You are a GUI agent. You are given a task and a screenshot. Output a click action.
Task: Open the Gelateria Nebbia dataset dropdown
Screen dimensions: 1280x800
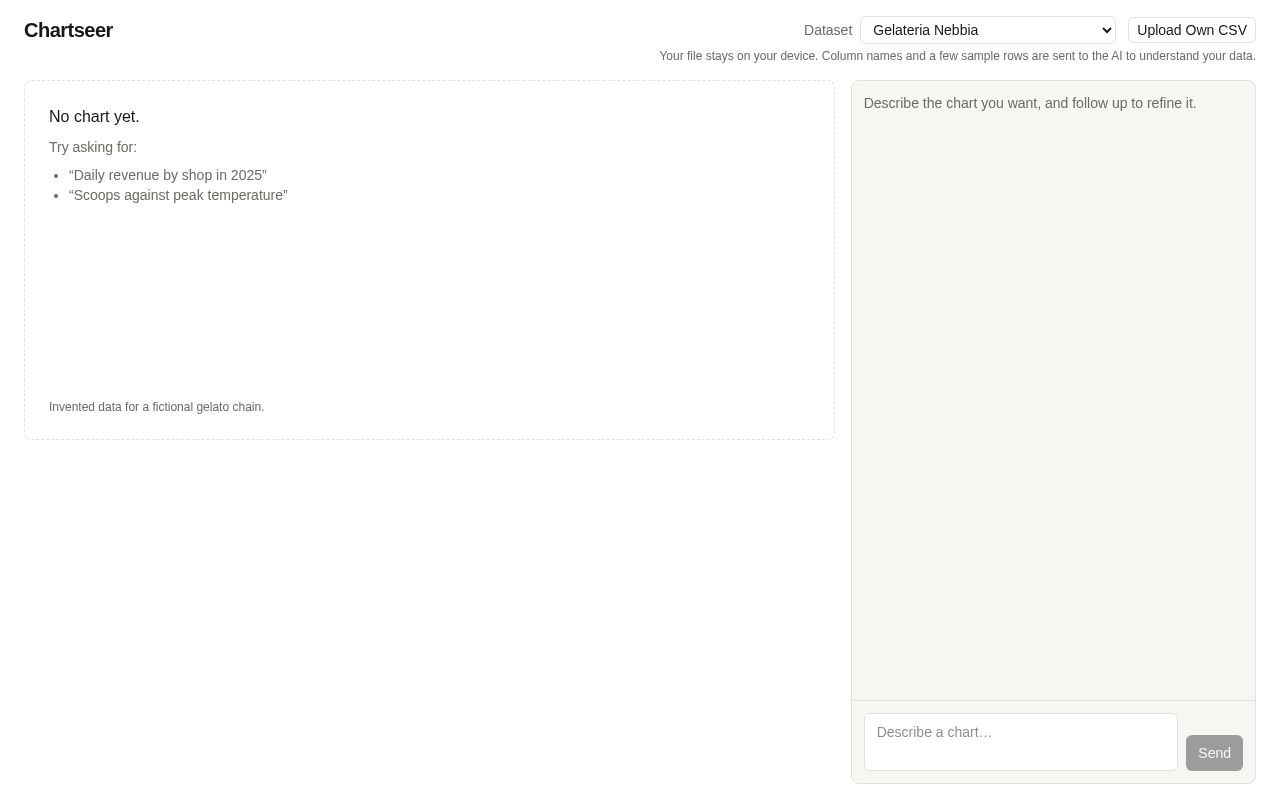point(988,30)
